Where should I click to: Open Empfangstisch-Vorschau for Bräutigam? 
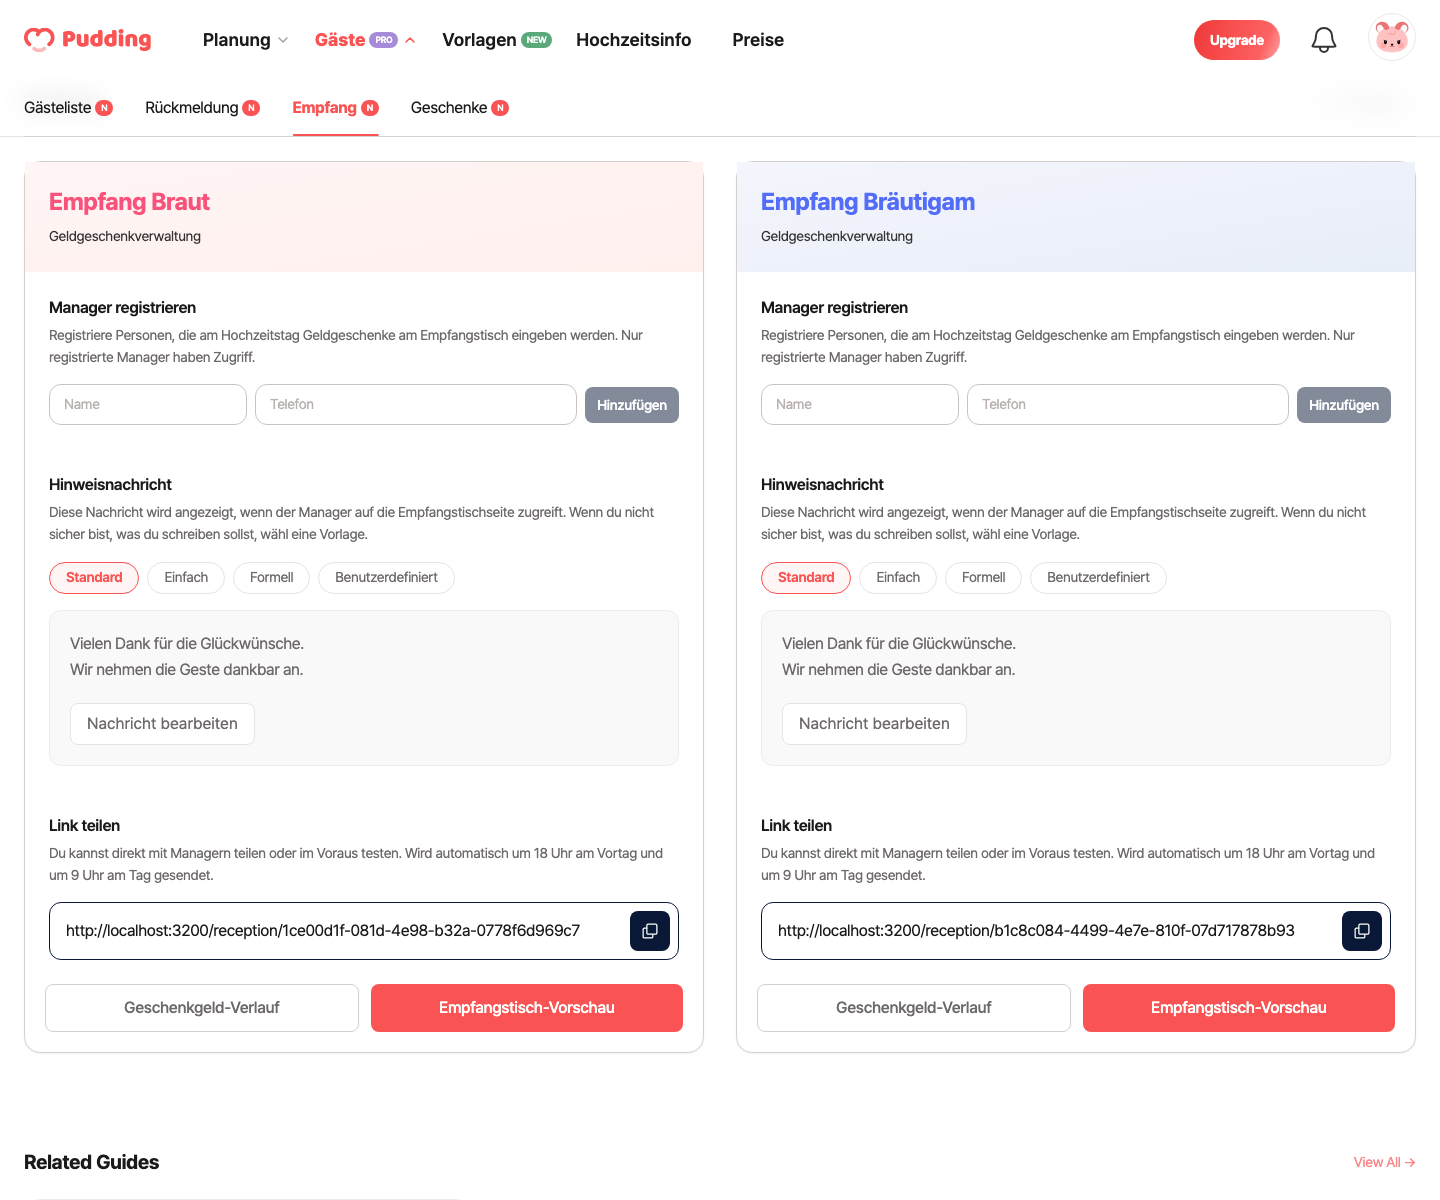pyautogui.click(x=1239, y=1008)
